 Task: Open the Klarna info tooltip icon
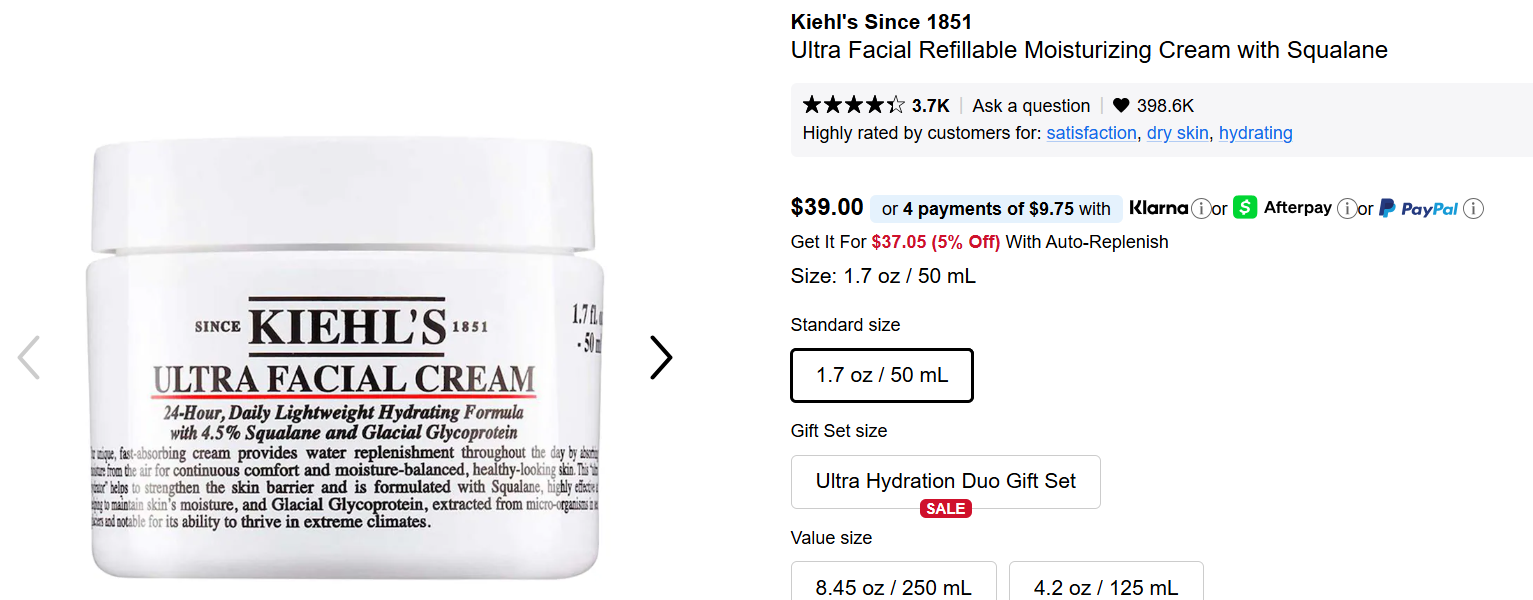click(x=1200, y=208)
